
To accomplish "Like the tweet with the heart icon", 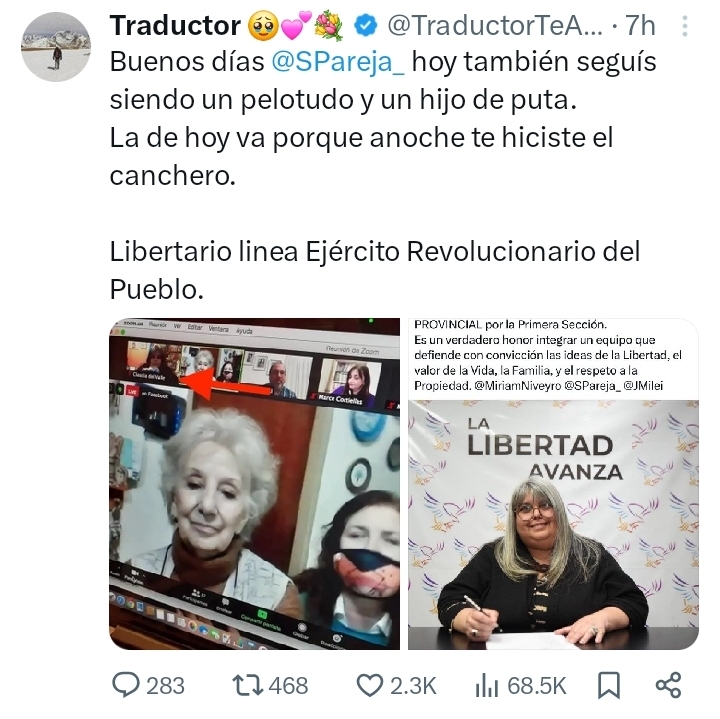I will click(x=370, y=685).
